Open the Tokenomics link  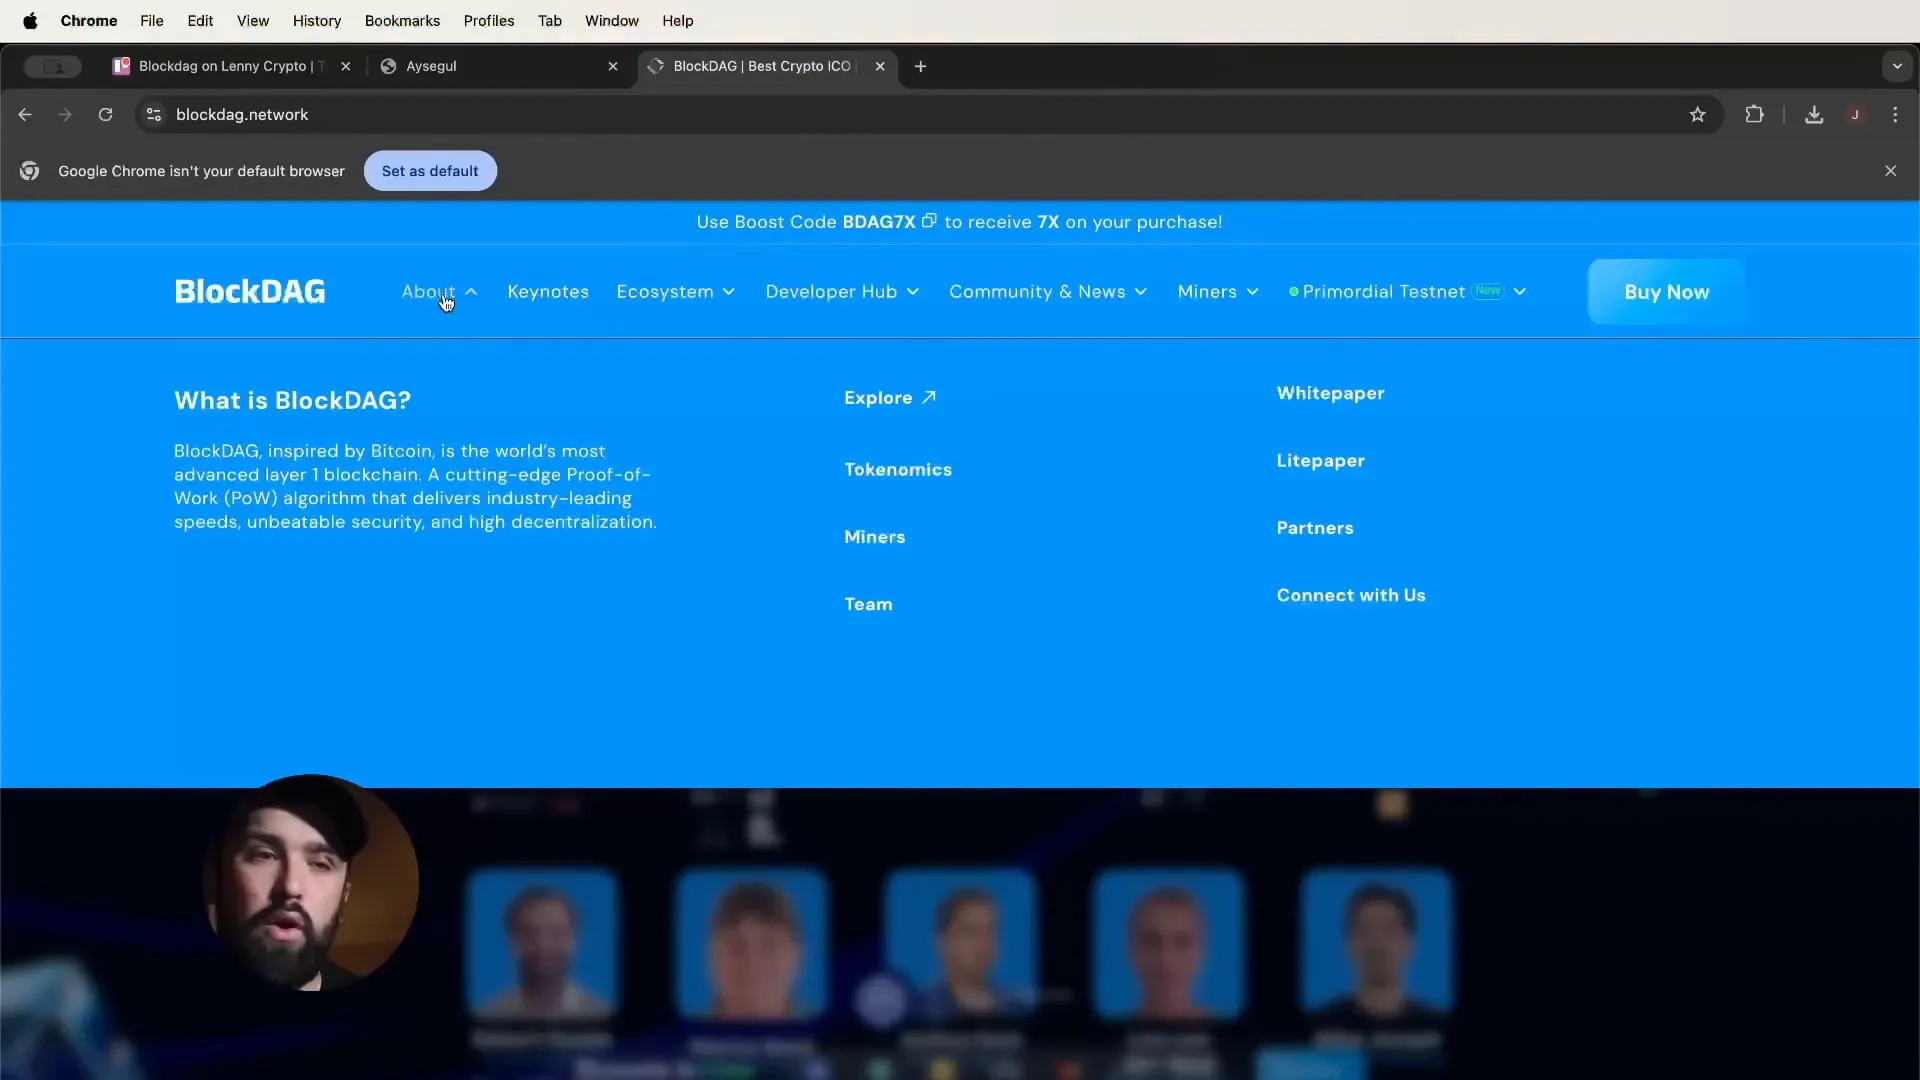(x=898, y=469)
